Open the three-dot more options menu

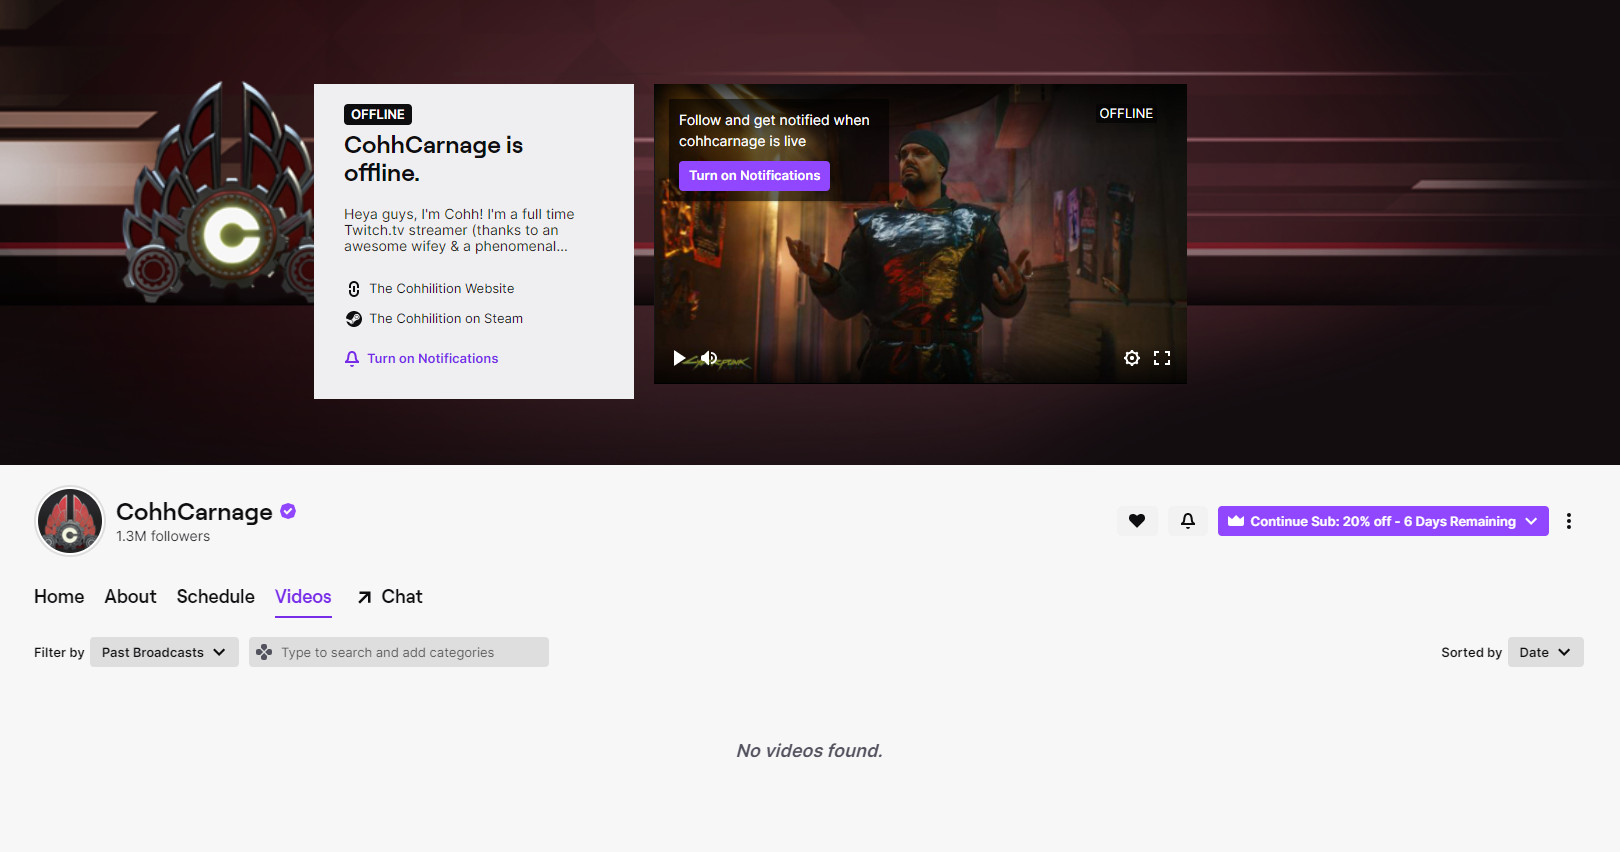pos(1569,521)
